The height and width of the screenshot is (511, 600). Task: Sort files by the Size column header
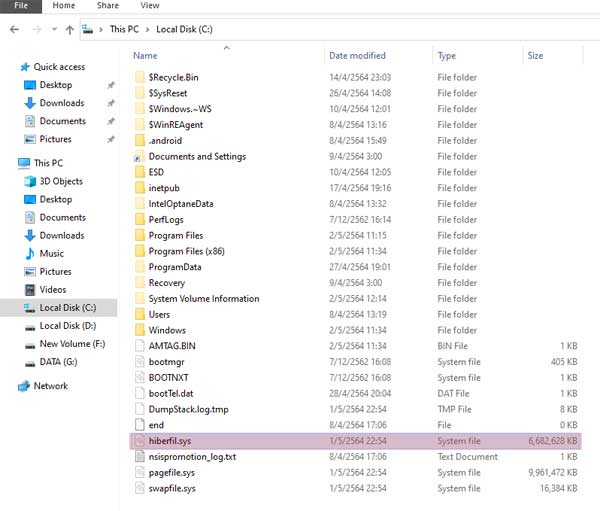coord(535,56)
